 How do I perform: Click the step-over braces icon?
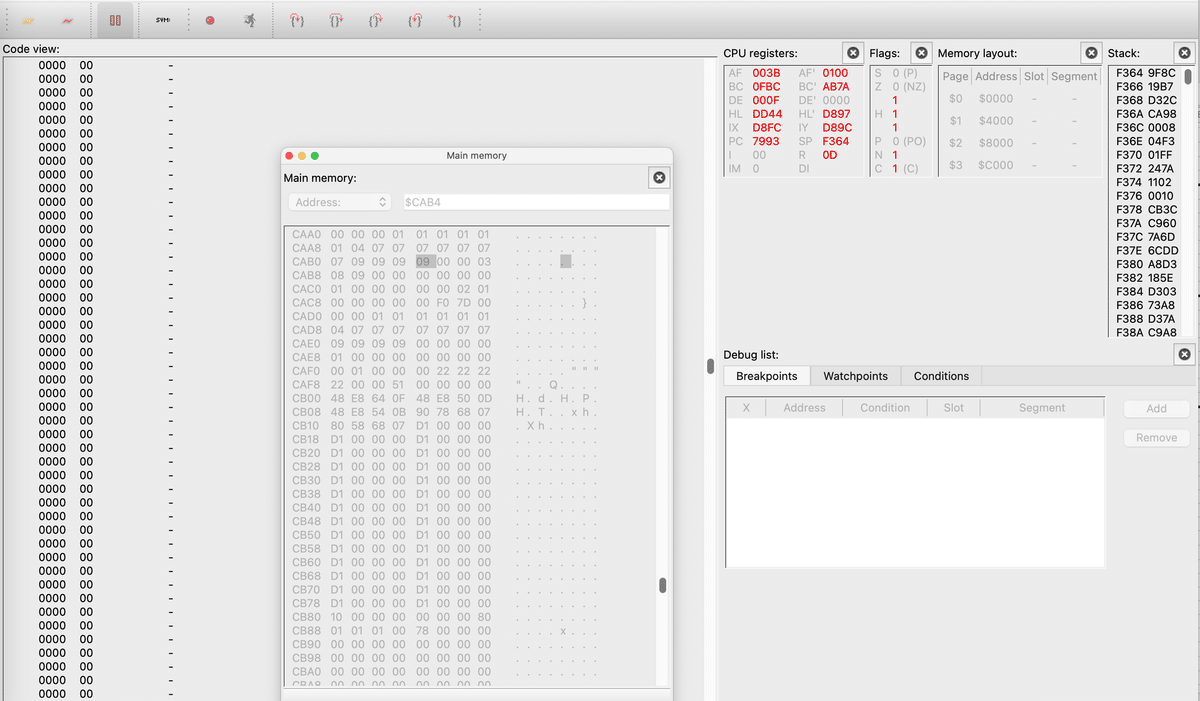coord(336,20)
